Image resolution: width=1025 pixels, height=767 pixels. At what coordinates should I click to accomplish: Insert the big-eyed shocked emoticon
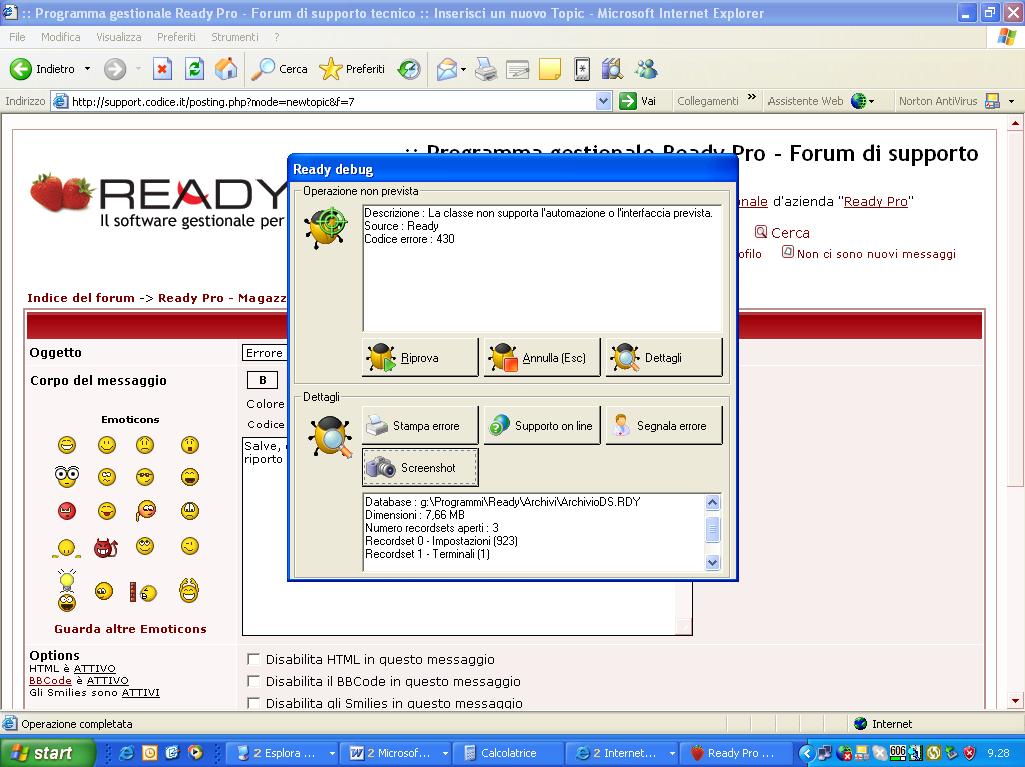(x=67, y=476)
